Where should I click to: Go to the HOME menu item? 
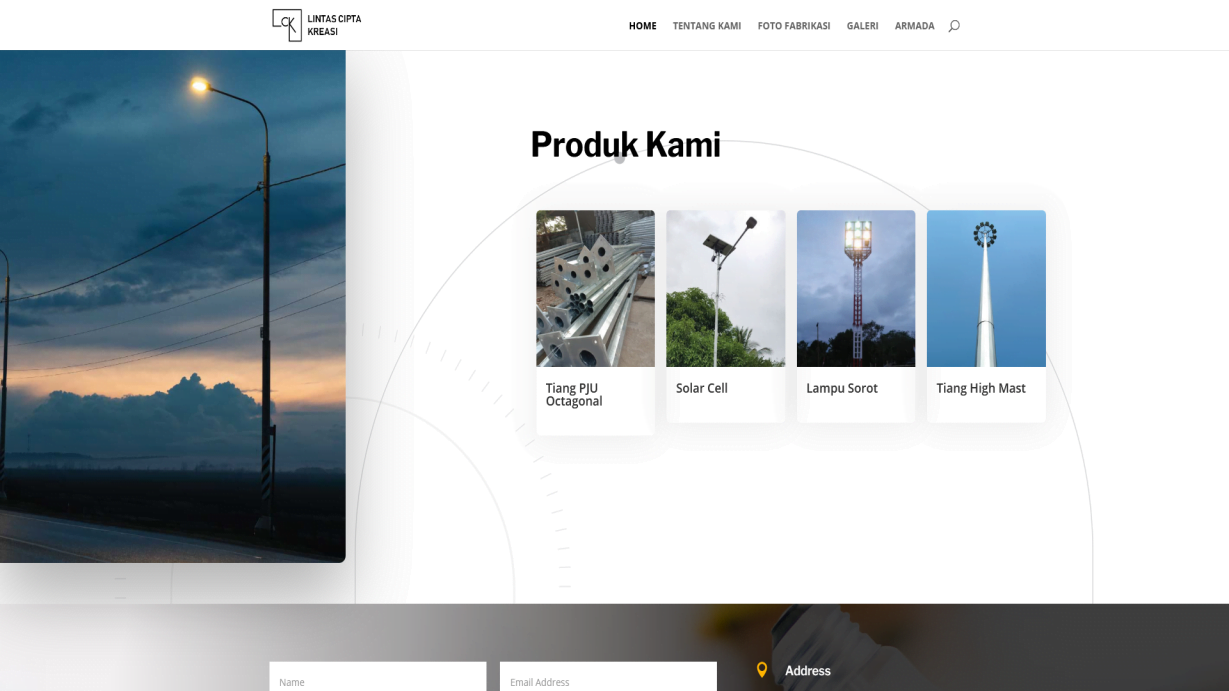[643, 26]
